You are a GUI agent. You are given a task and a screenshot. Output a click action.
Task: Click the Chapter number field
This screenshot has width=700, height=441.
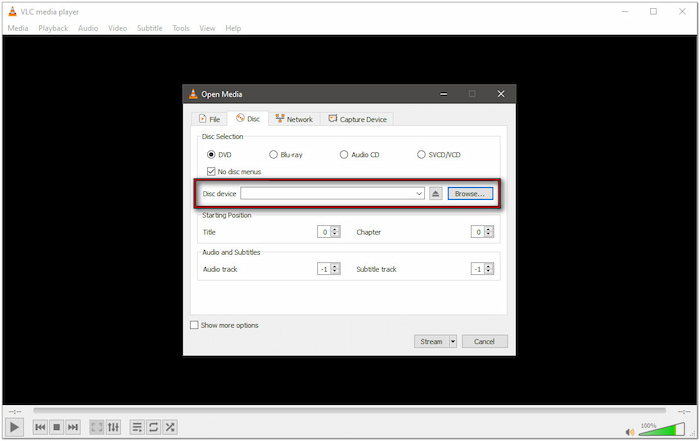click(478, 232)
